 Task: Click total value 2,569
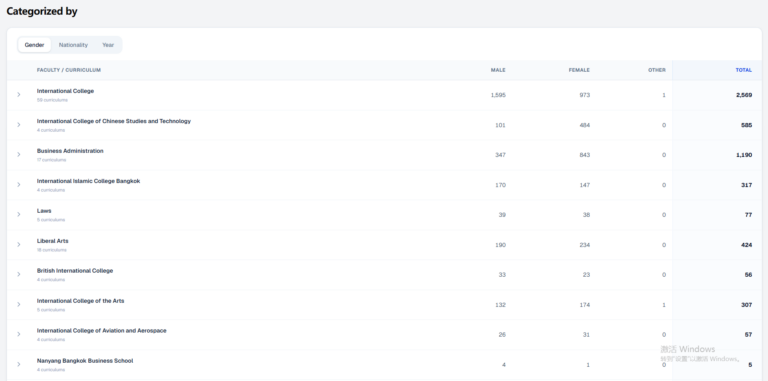[x=744, y=95]
